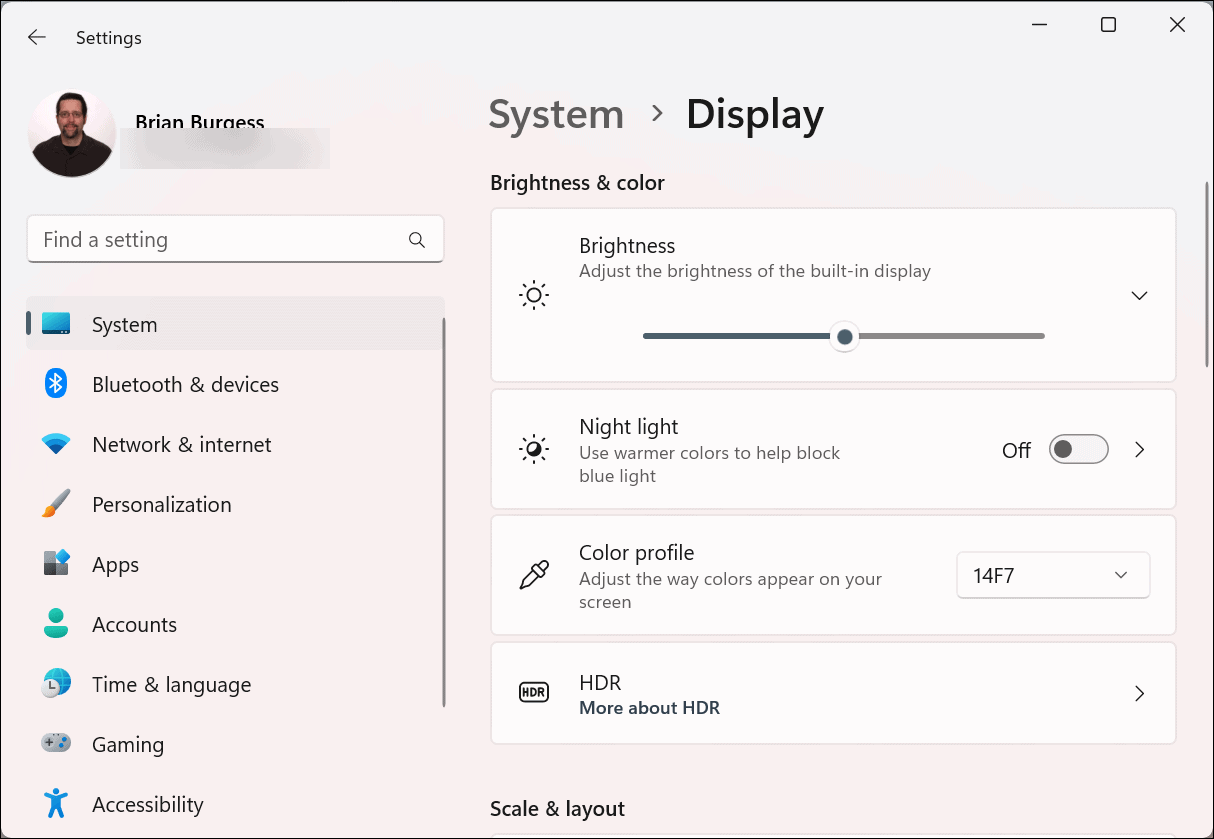Select the Accessibility icon
The image size is (1214, 839).
pyautogui.click(x=55, y=804)
